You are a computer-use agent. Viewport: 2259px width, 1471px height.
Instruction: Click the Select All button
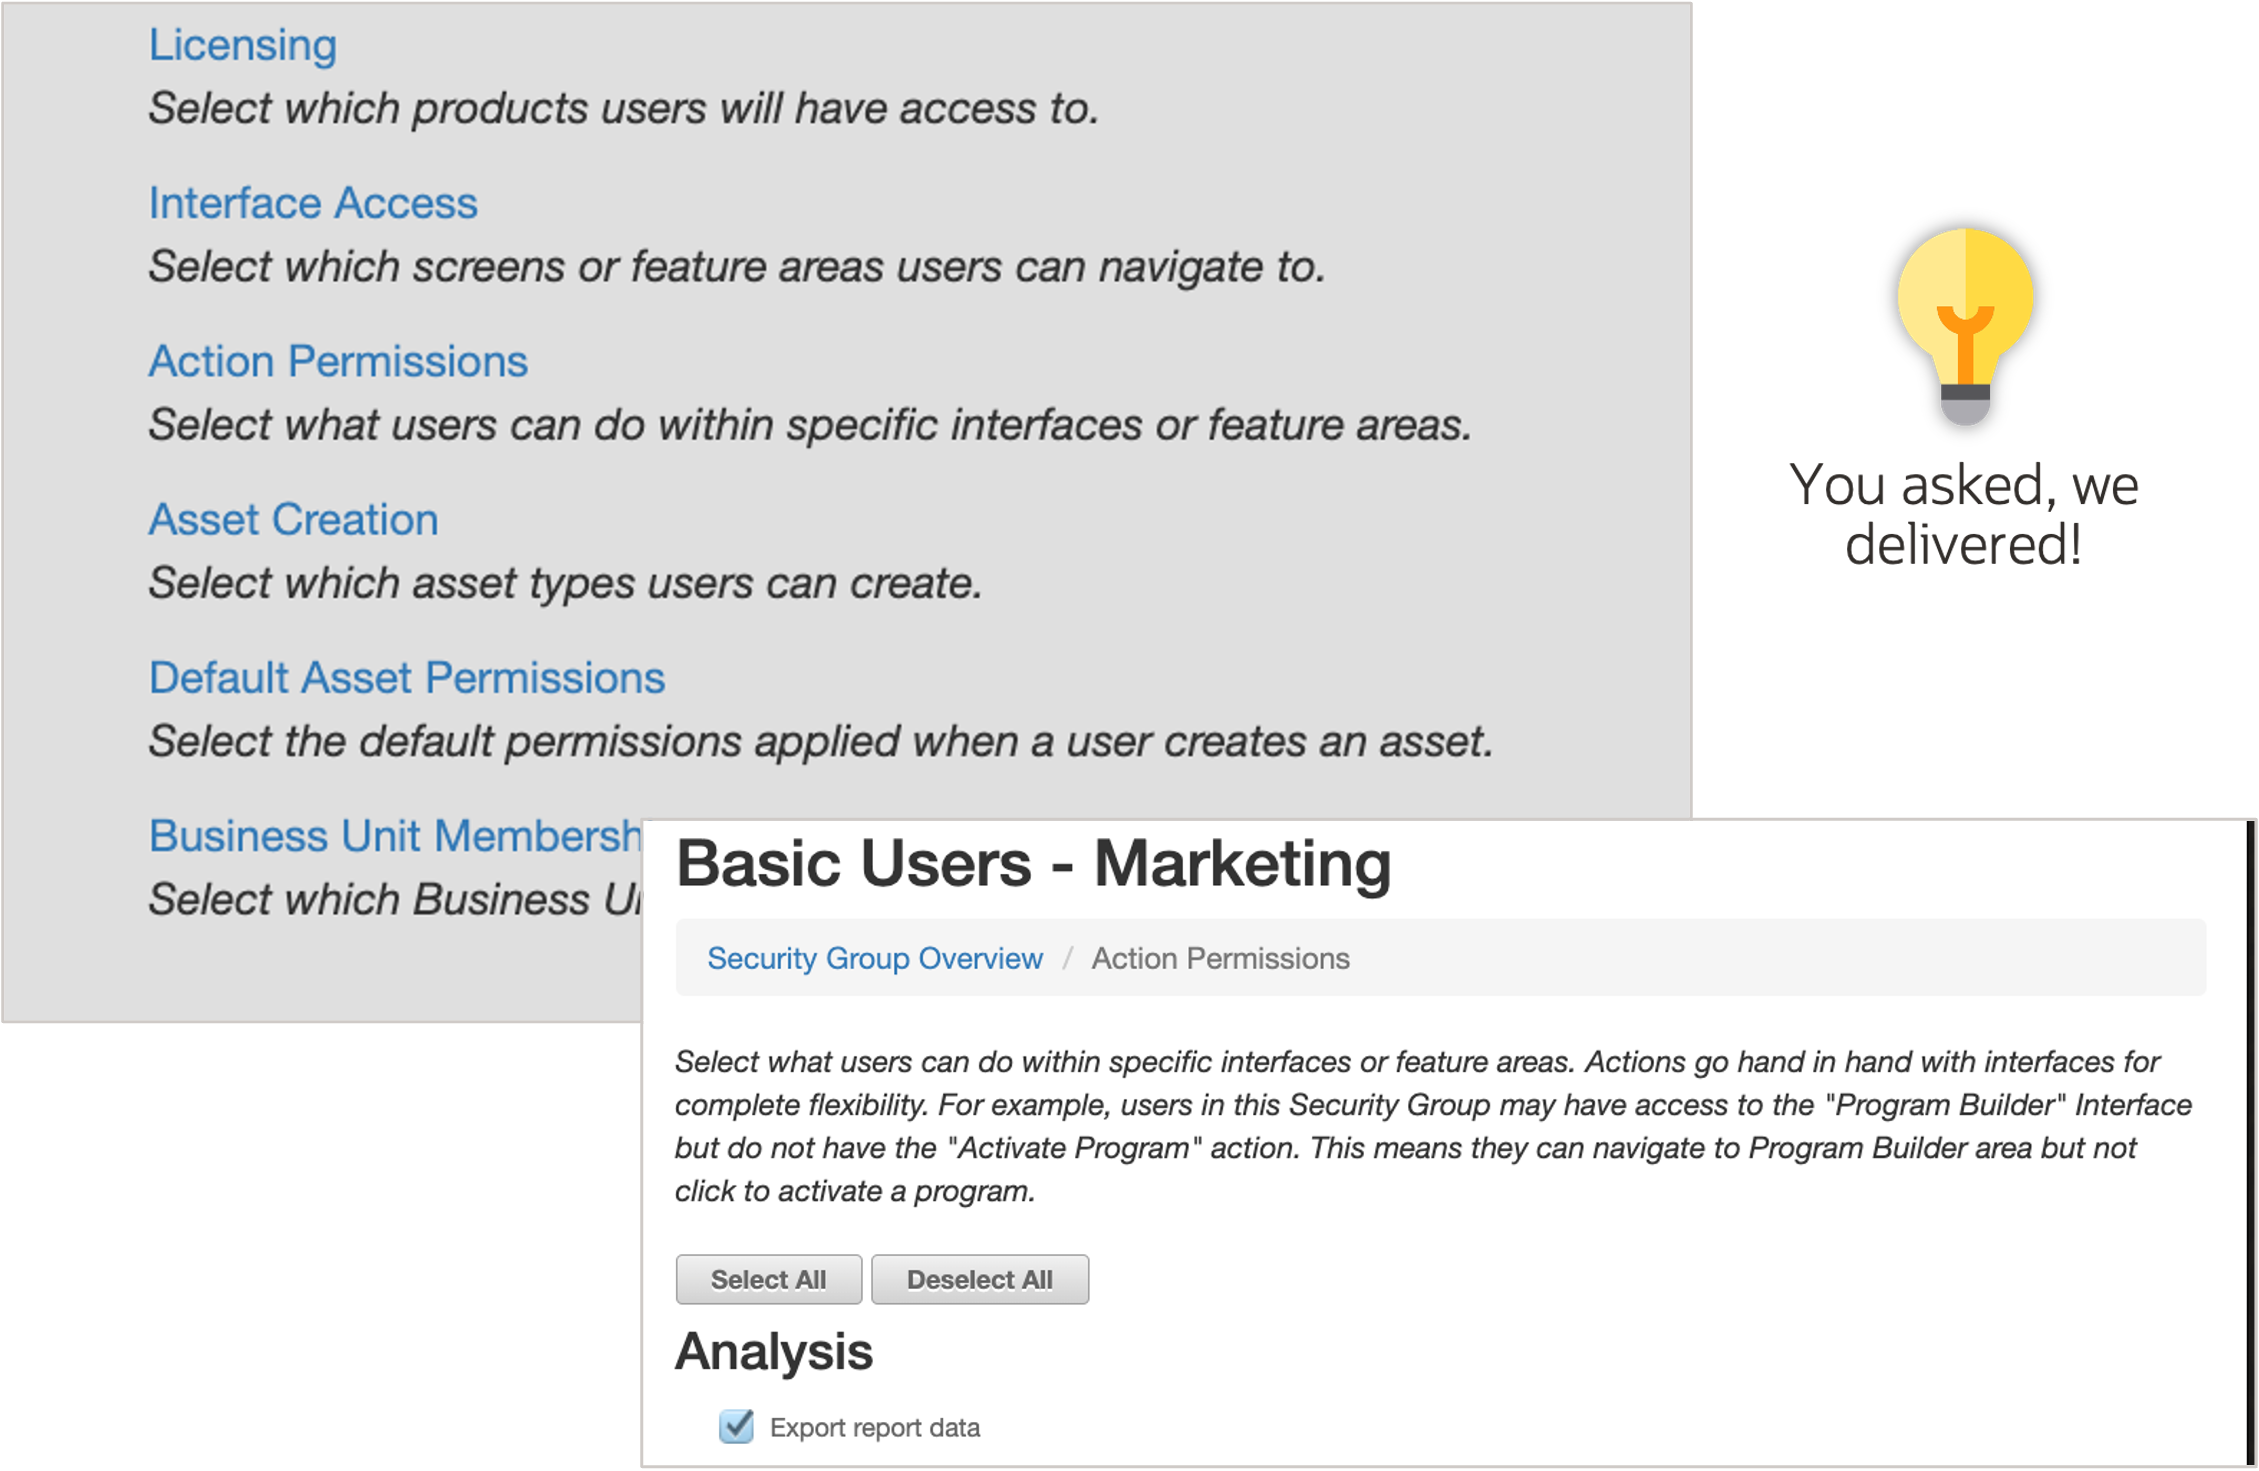click(768, 1279)
